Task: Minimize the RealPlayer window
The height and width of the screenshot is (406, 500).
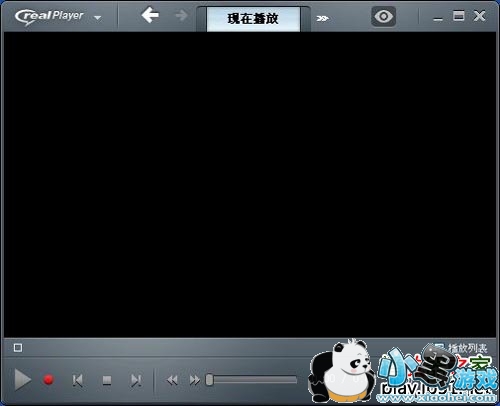Action: pyautogui.click(x=438, y=19)
